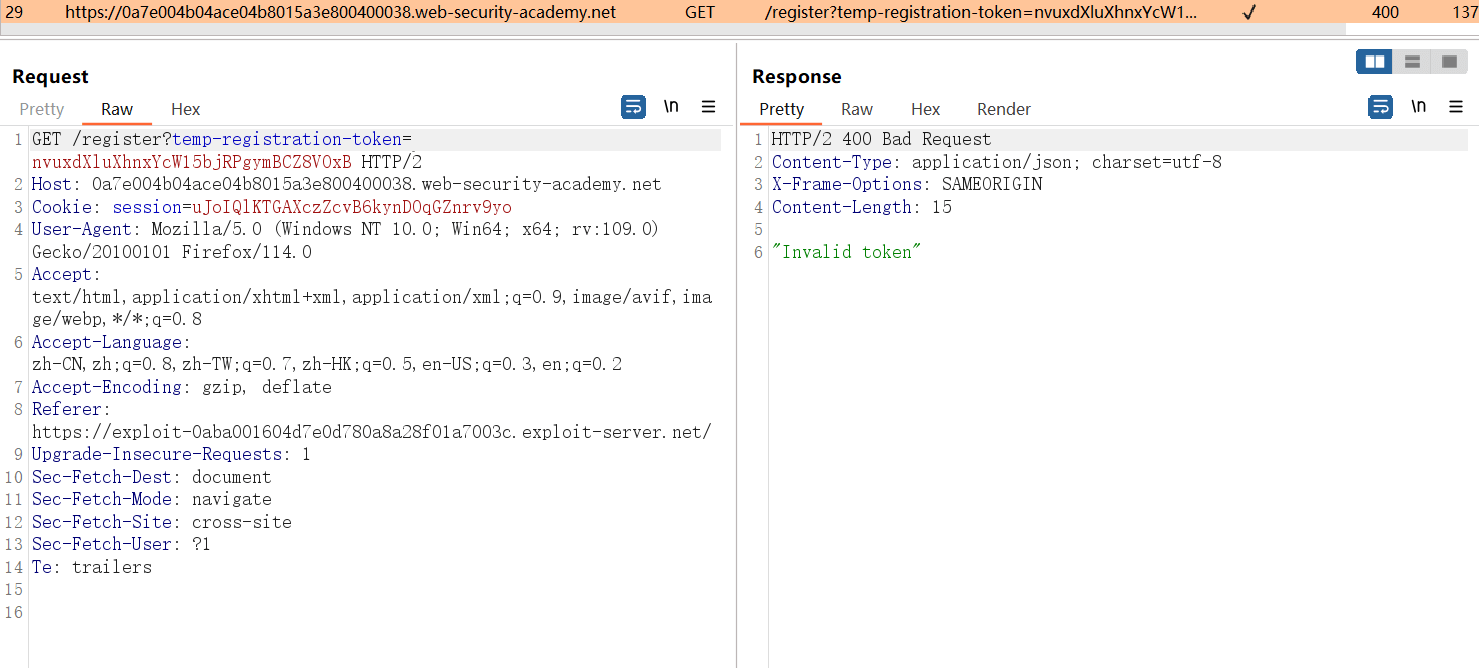Switch to combined tabbed layout view
The height and width of the screenshot is (668, 1479).
(x=1449, y=62)
